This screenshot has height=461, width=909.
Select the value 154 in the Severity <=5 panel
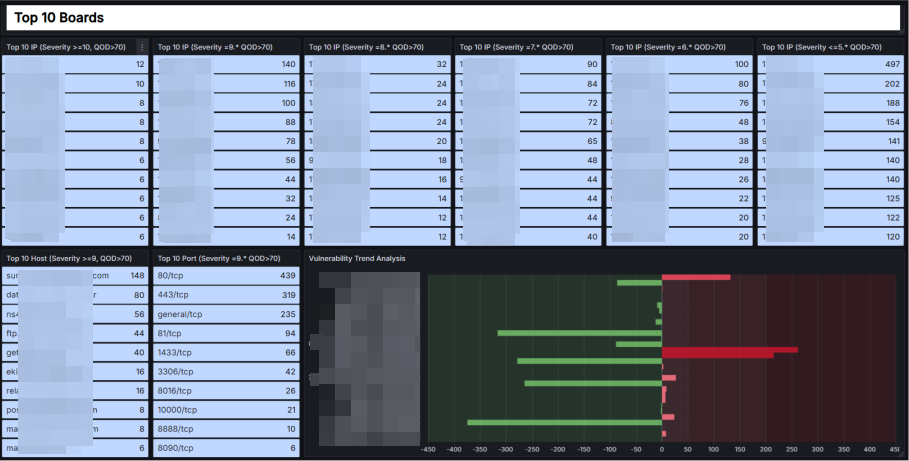point(893,122)
